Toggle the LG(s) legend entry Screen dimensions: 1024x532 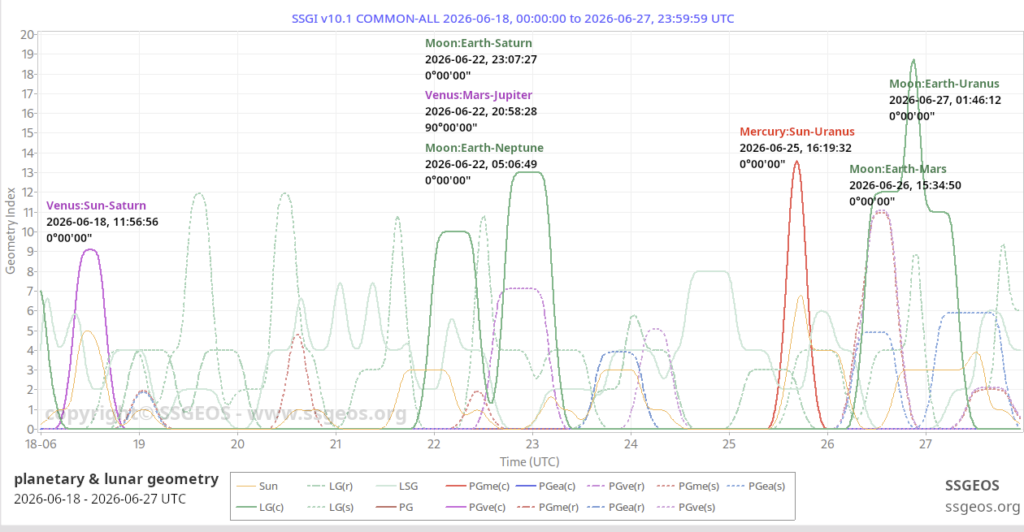coord(330,507)
